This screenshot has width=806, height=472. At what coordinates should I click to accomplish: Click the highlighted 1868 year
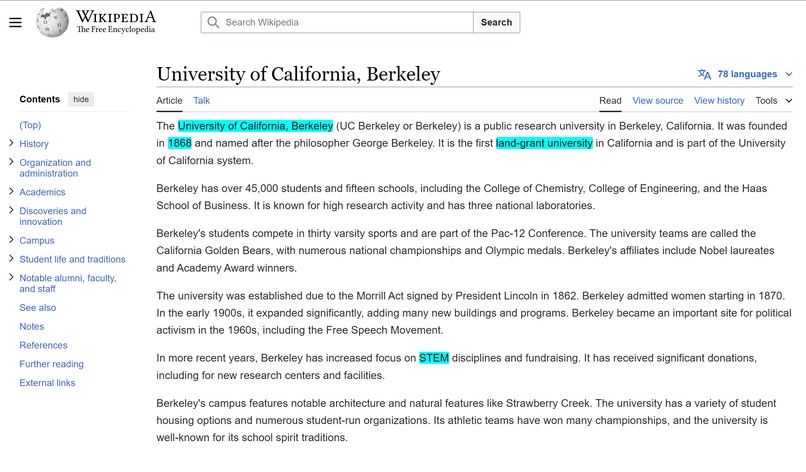click(179, 143)
